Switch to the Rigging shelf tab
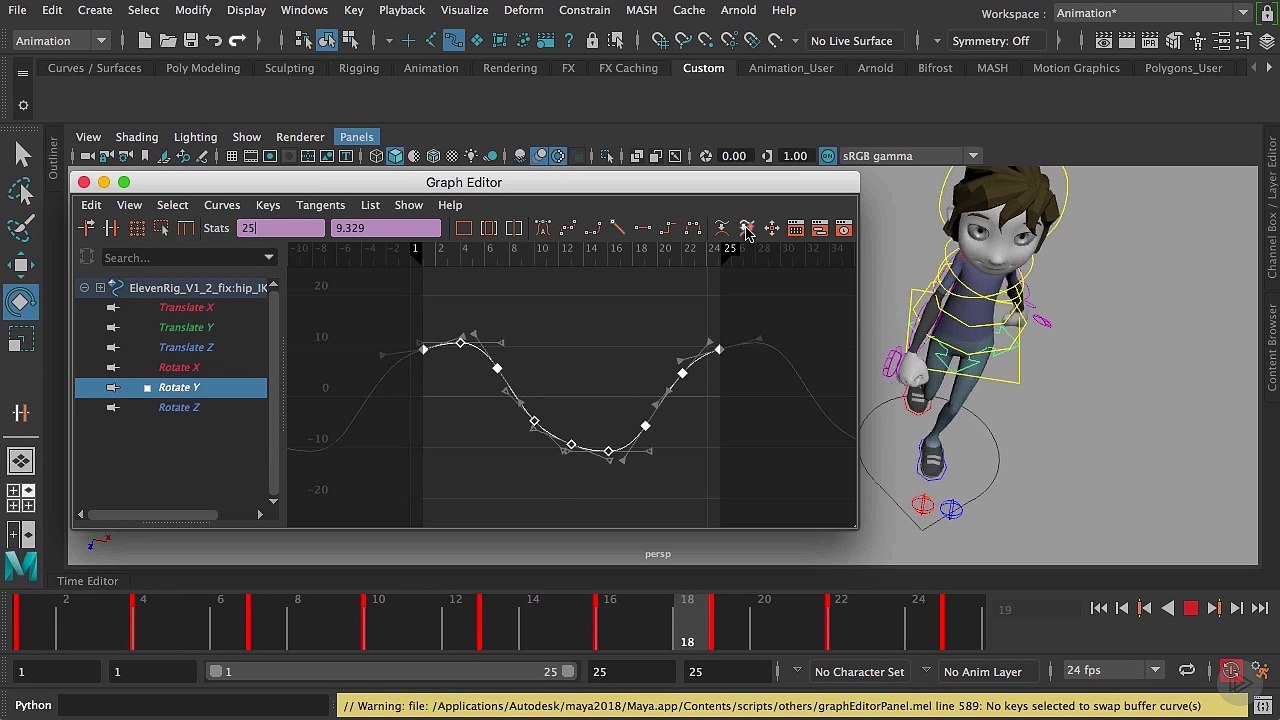The height and width of the screenshot is (720, 1280). [358, 68]
